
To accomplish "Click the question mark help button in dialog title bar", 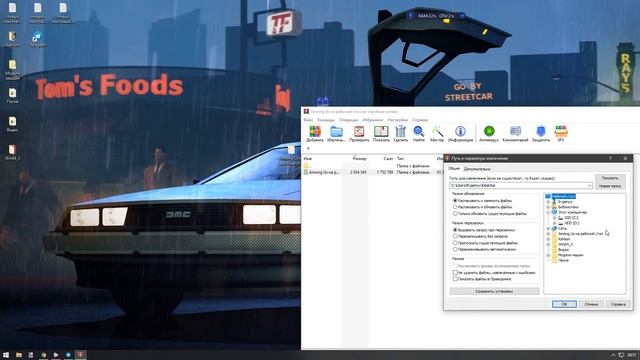I will pos(611,158).
